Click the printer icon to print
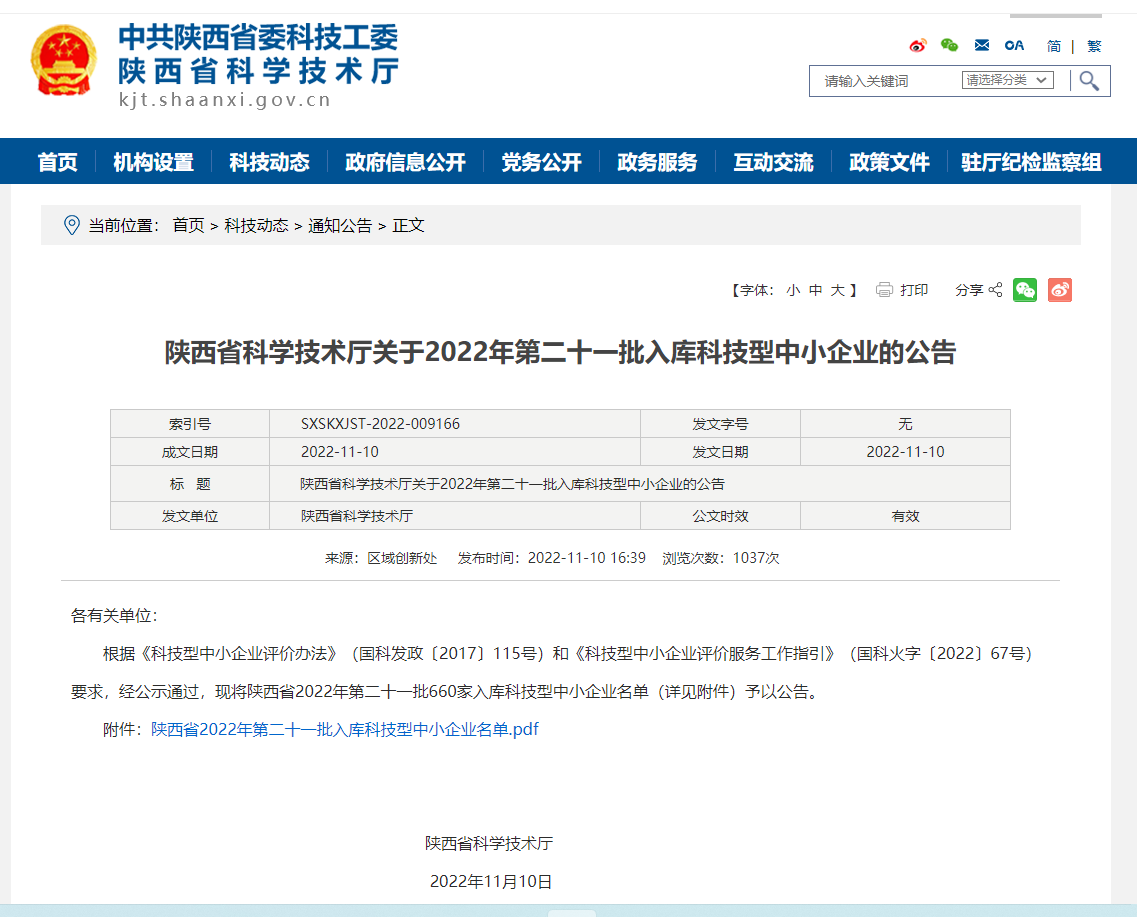Image resolution: width=1137 pixels, height=917 pixels. click(x=884, y=290)
